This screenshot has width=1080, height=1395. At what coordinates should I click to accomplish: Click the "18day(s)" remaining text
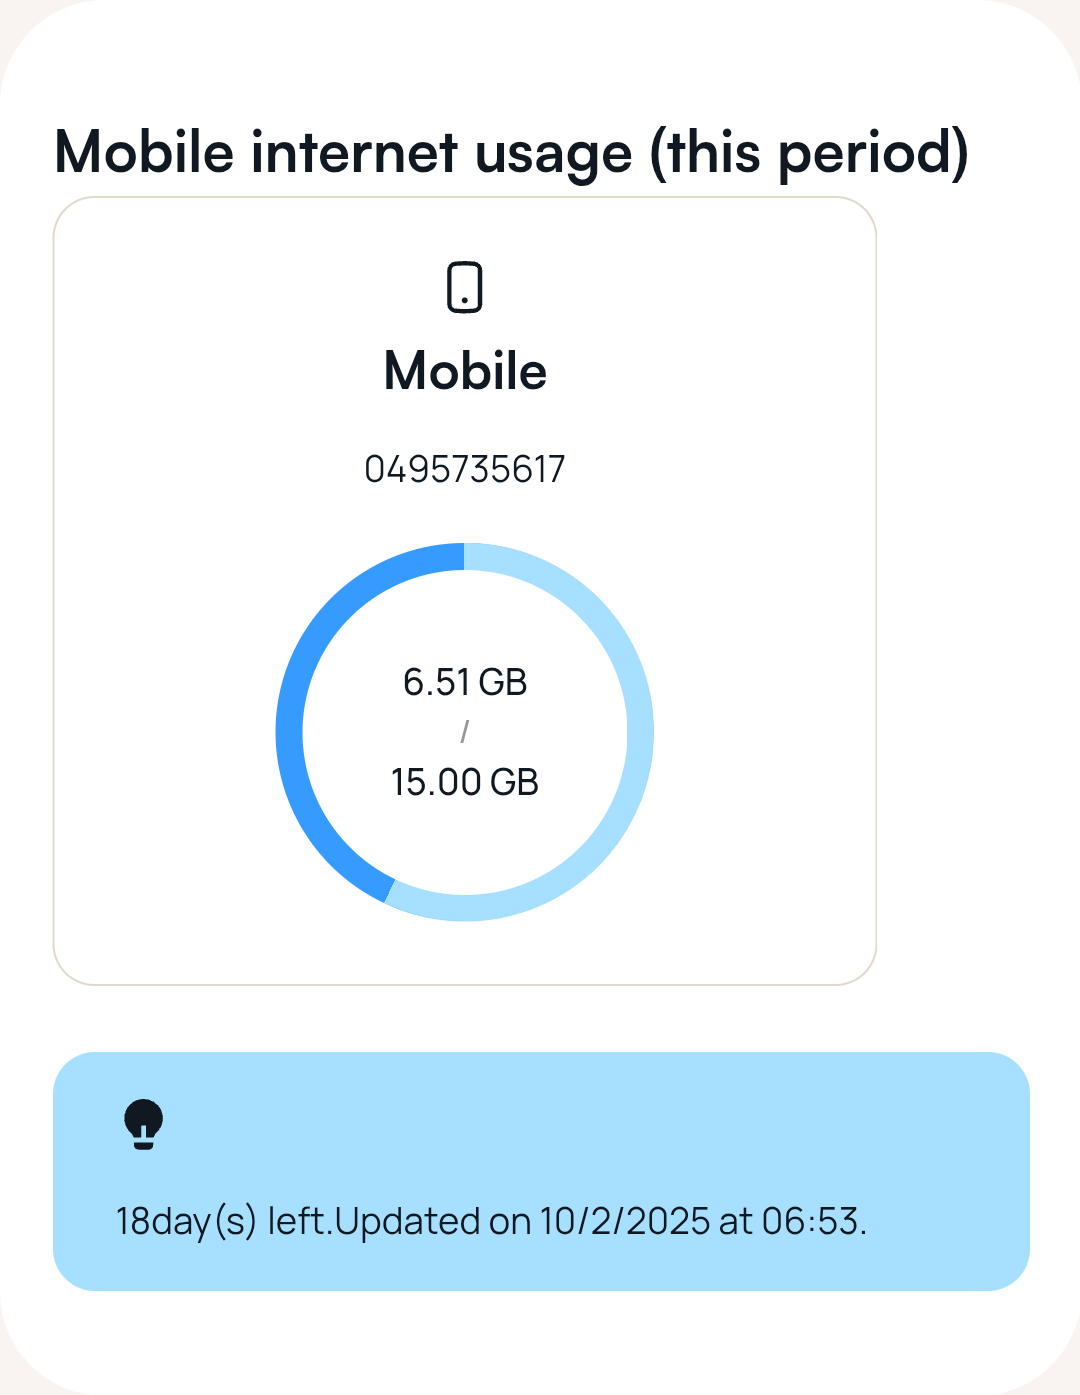click(x=187, y=1221)
